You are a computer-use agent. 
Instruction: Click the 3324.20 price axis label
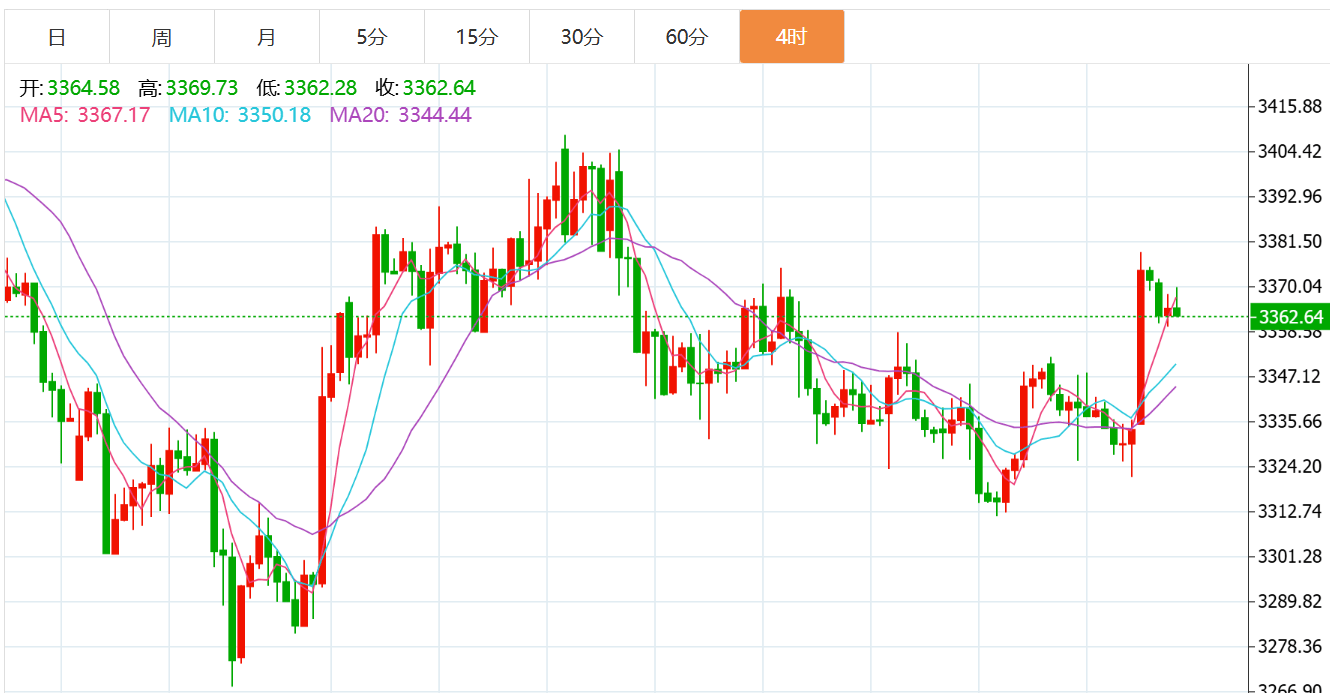pyautogui.click(x=1289, y=466)
